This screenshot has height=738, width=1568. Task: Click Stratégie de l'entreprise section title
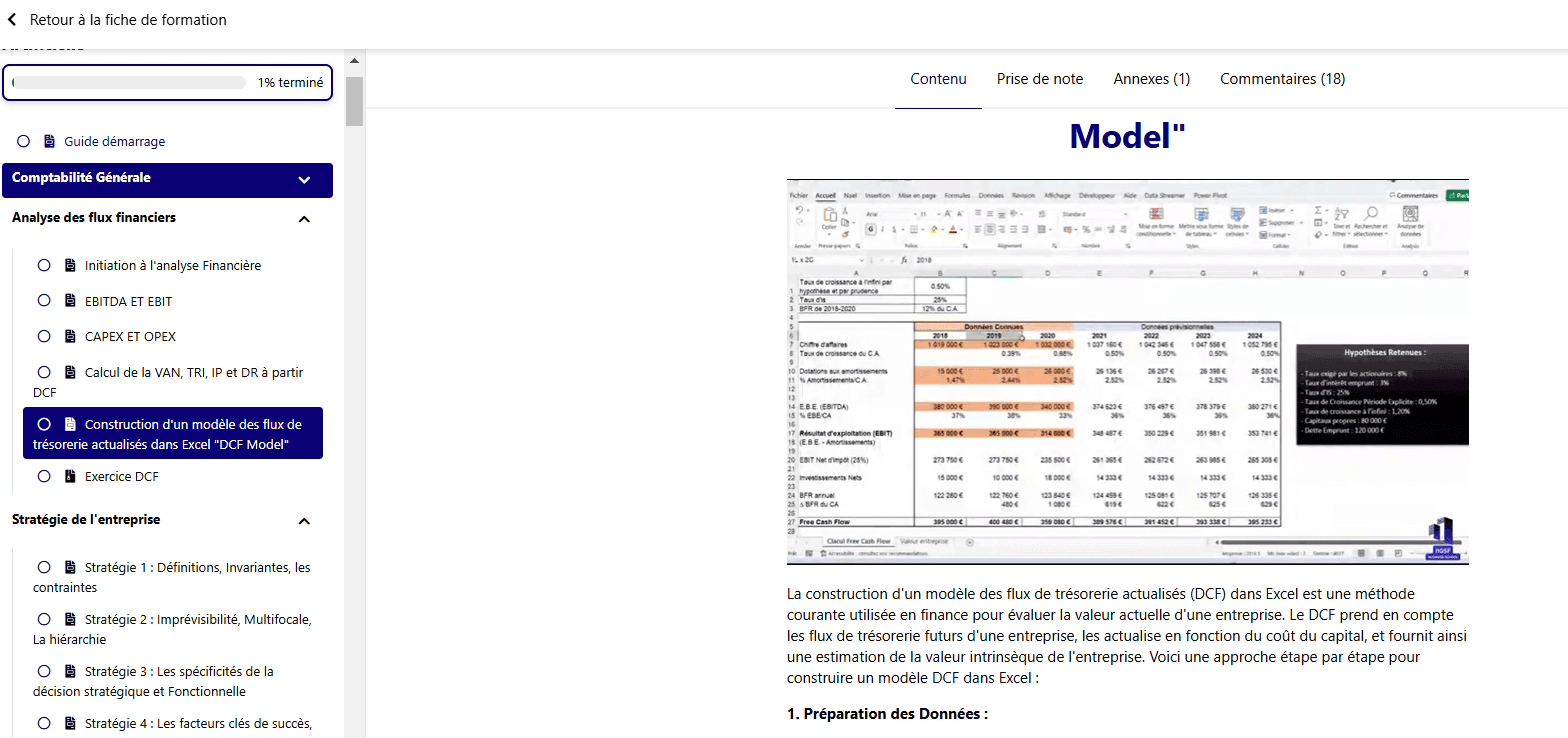(86, 519)
